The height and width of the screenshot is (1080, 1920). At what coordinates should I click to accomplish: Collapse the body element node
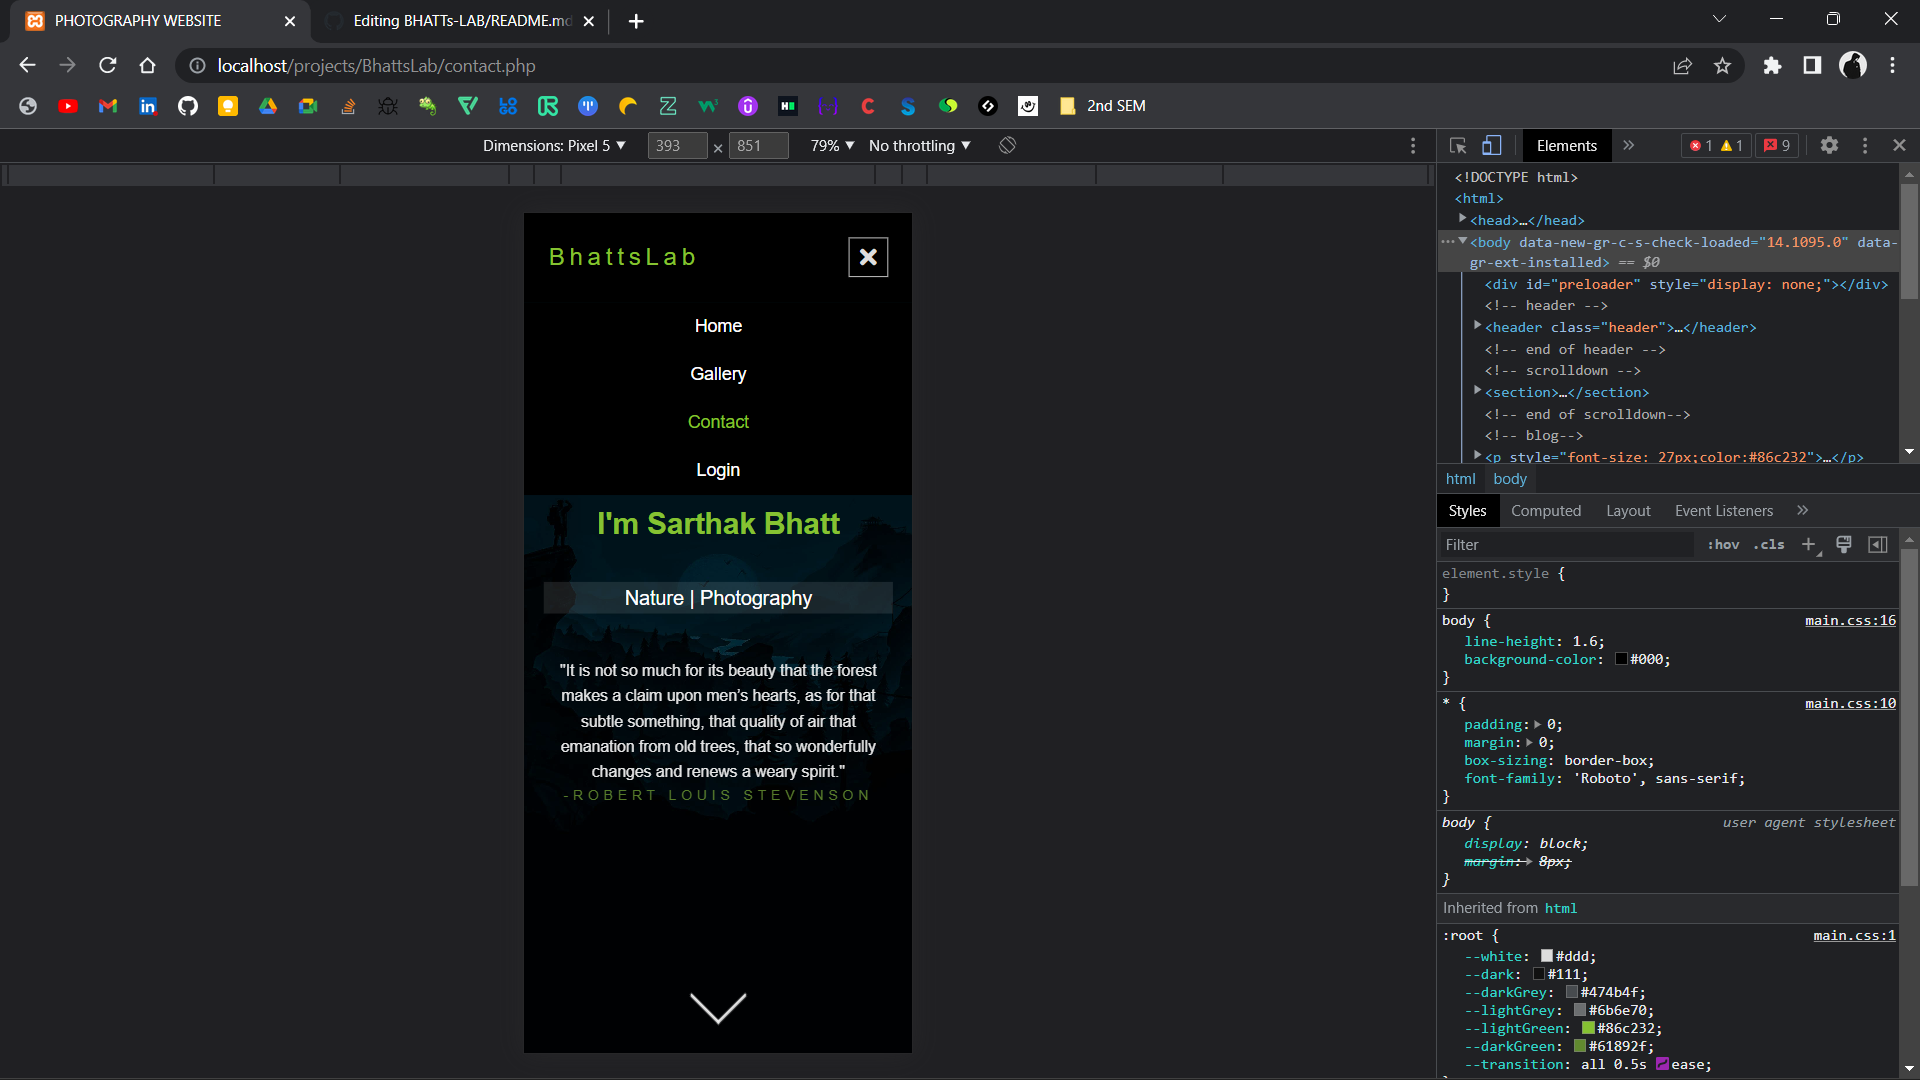1462,241
